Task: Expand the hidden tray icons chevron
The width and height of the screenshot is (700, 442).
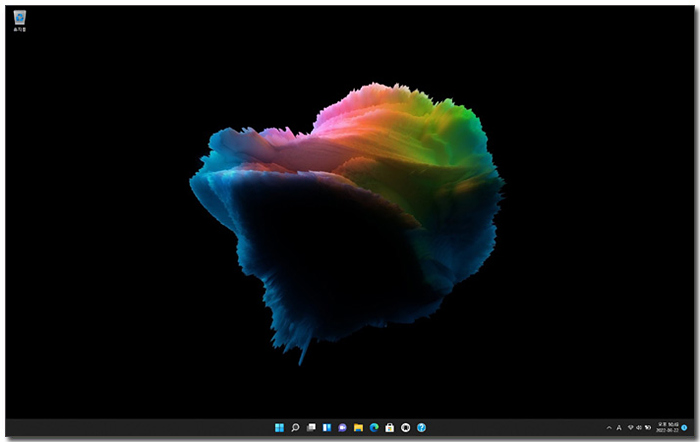Action: [x=609, y=427]
